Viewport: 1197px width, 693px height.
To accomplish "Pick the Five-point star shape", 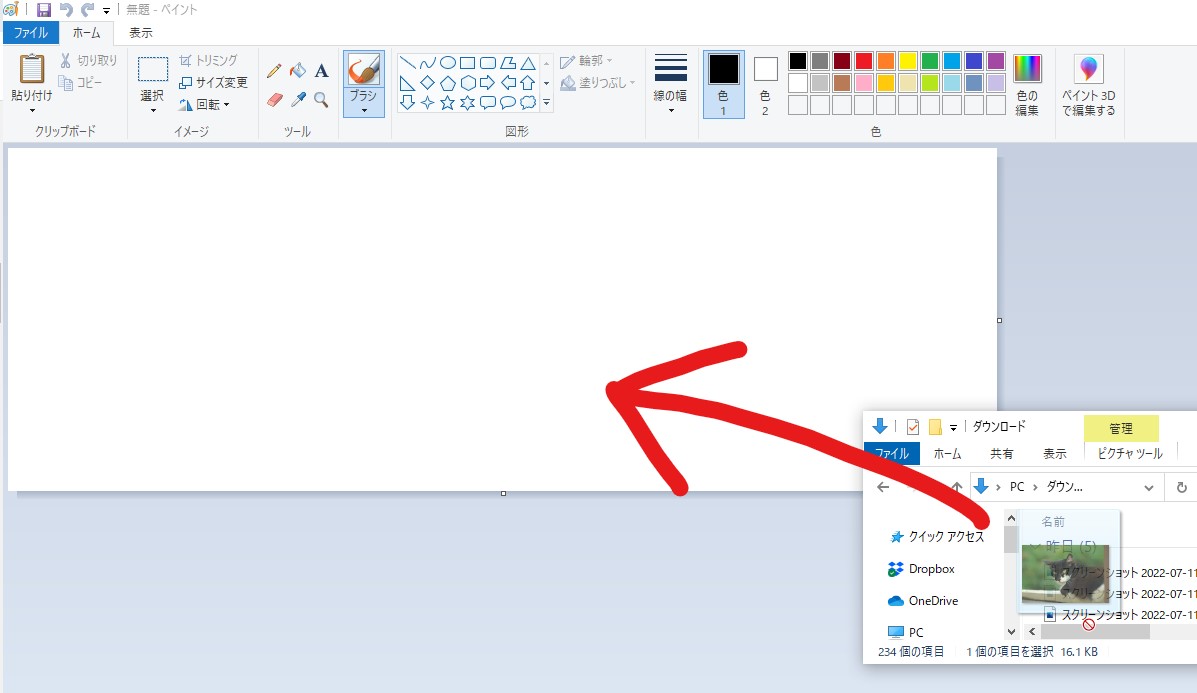I will 448,102.
